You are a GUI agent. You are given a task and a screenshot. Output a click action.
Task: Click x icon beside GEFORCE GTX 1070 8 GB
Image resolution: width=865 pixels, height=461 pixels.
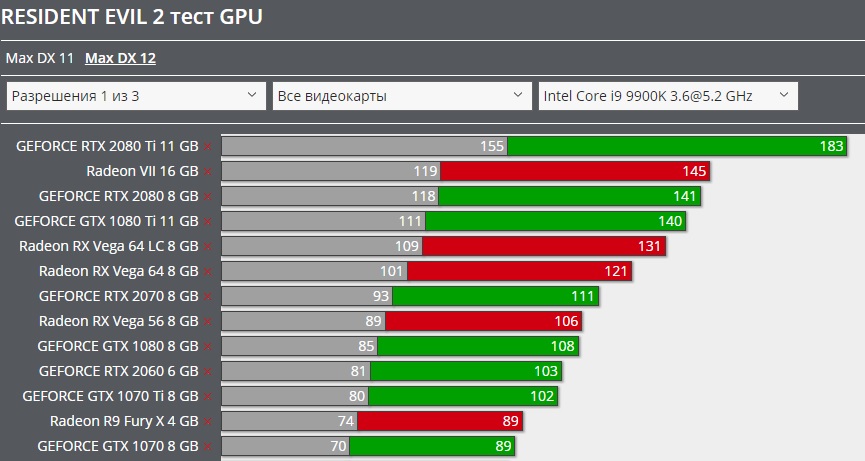207,447
